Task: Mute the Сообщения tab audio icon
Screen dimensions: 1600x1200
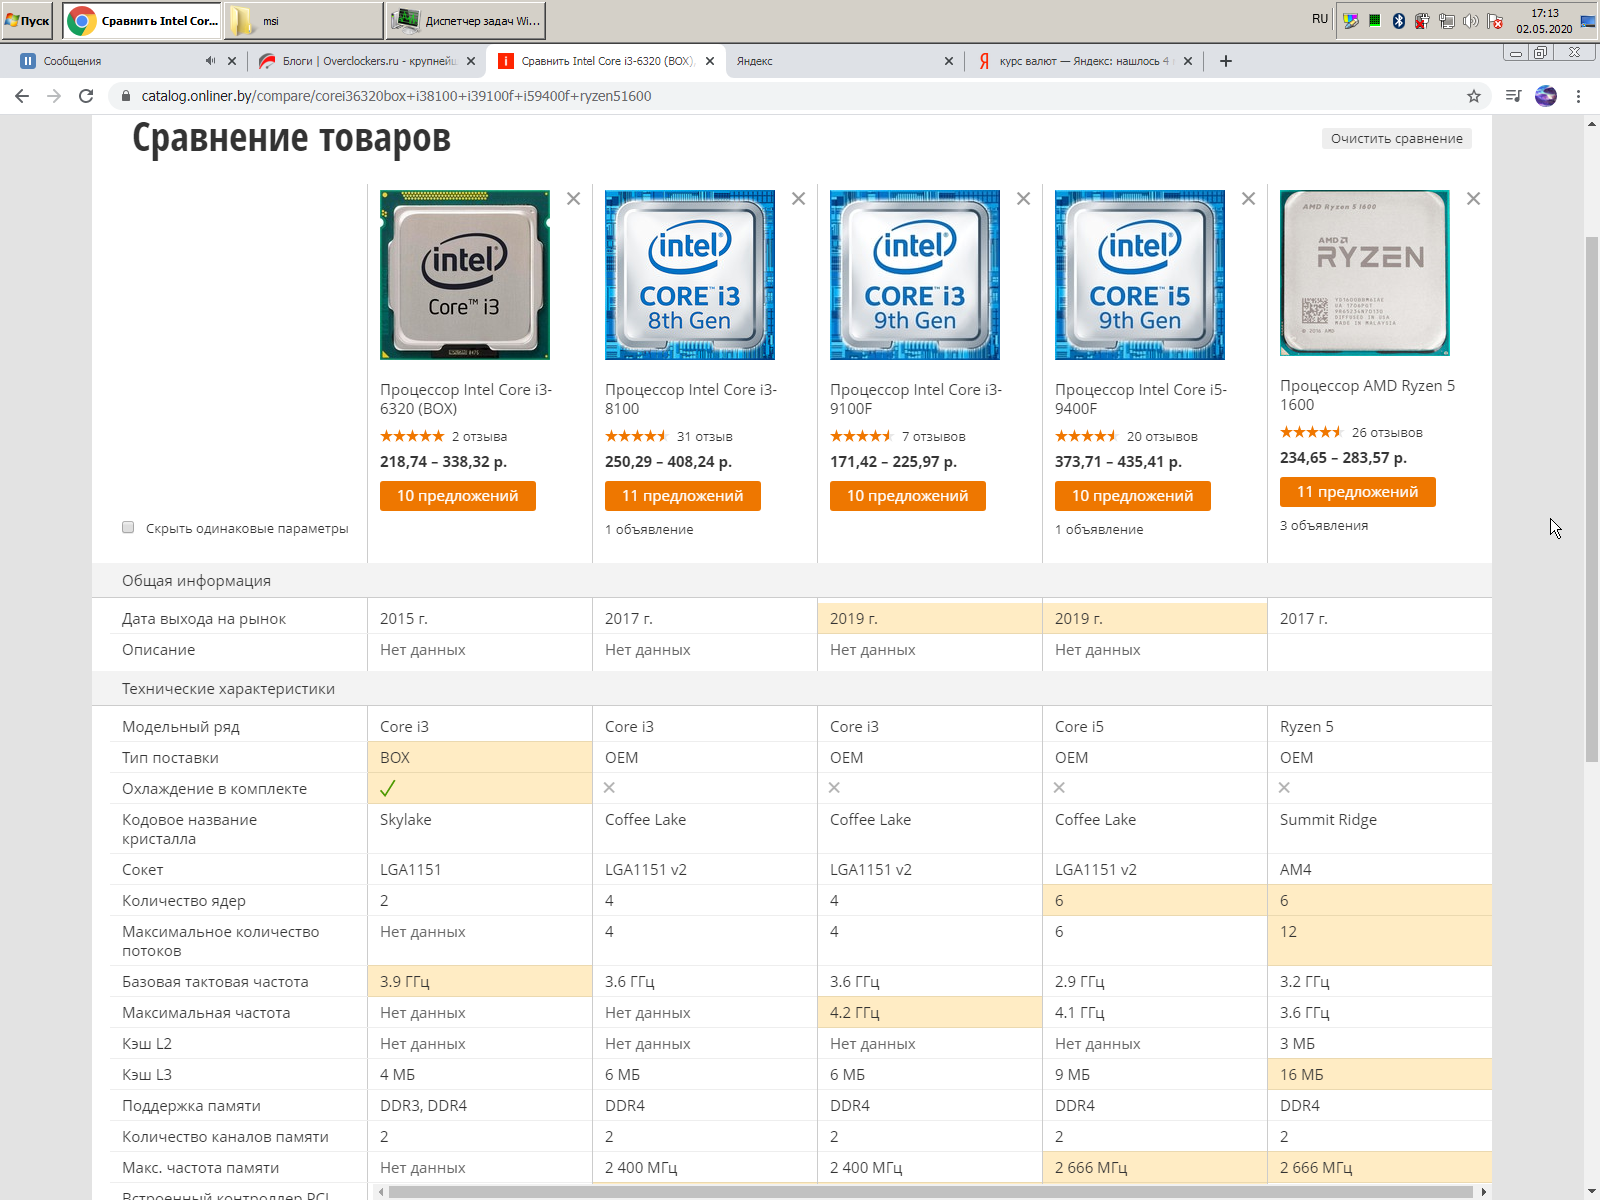Action: pos(210,61)
